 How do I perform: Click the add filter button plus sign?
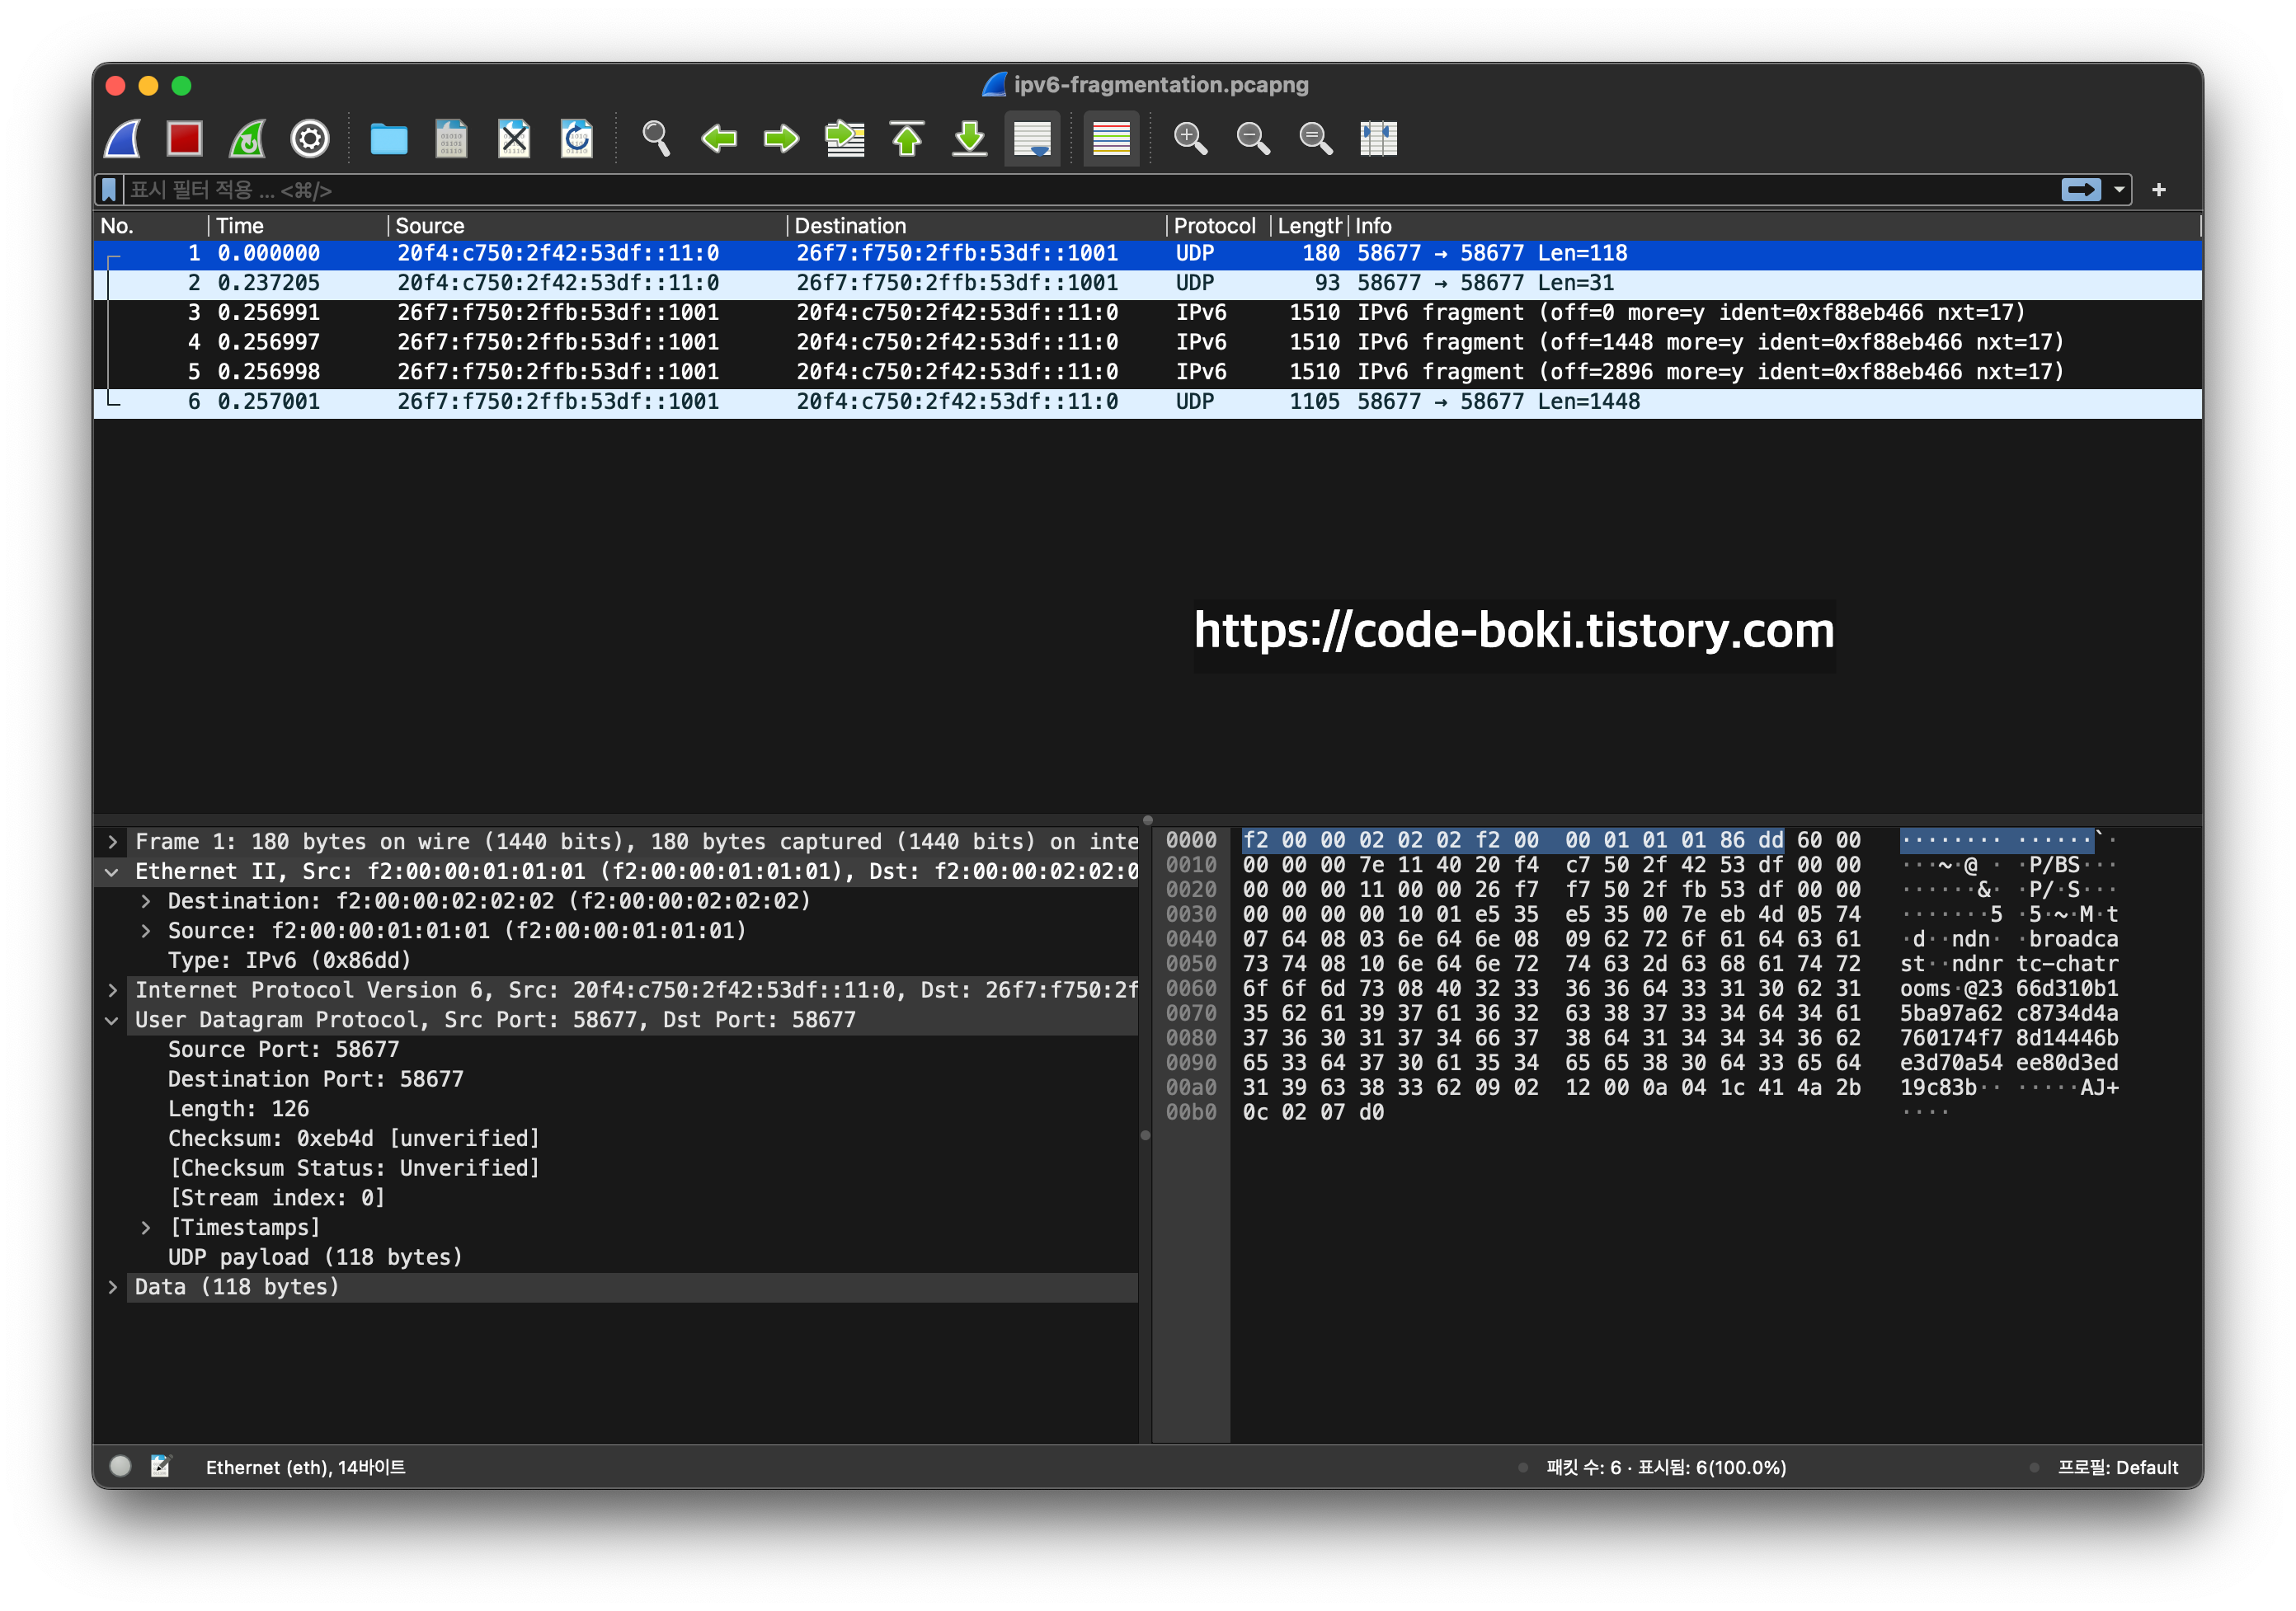2159,190
